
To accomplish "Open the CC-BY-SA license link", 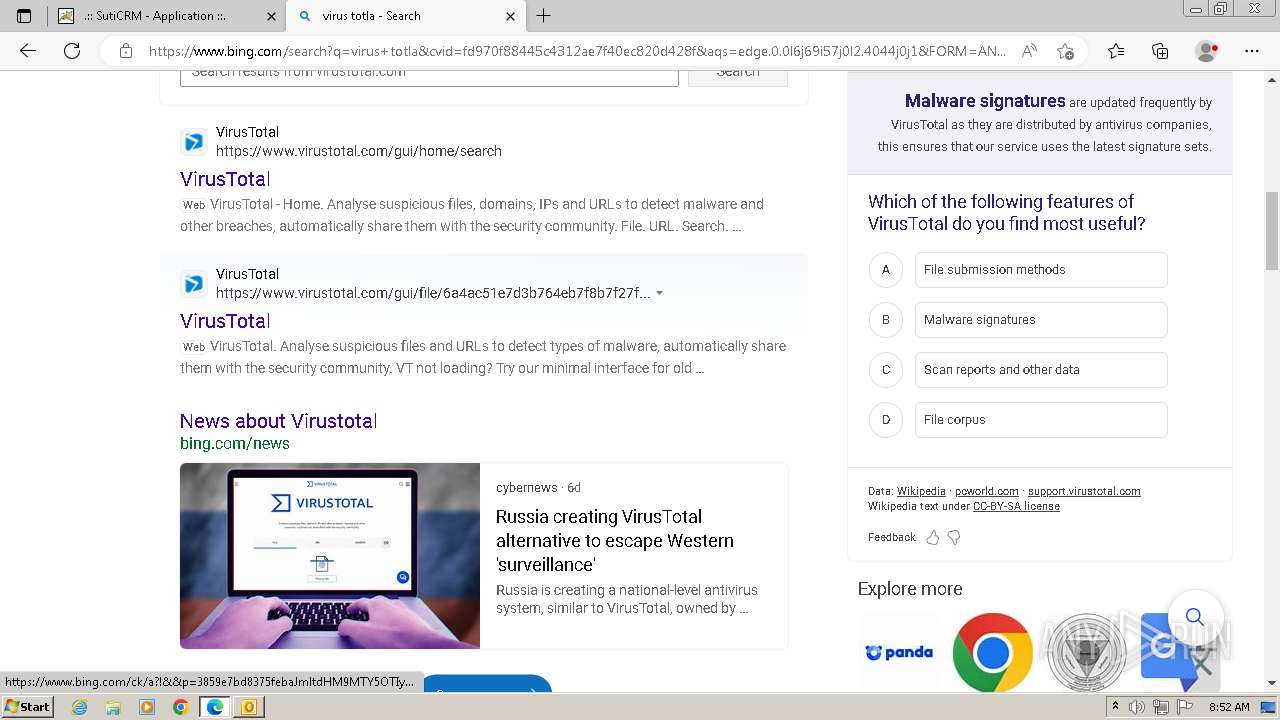I will click(1016, 506).
